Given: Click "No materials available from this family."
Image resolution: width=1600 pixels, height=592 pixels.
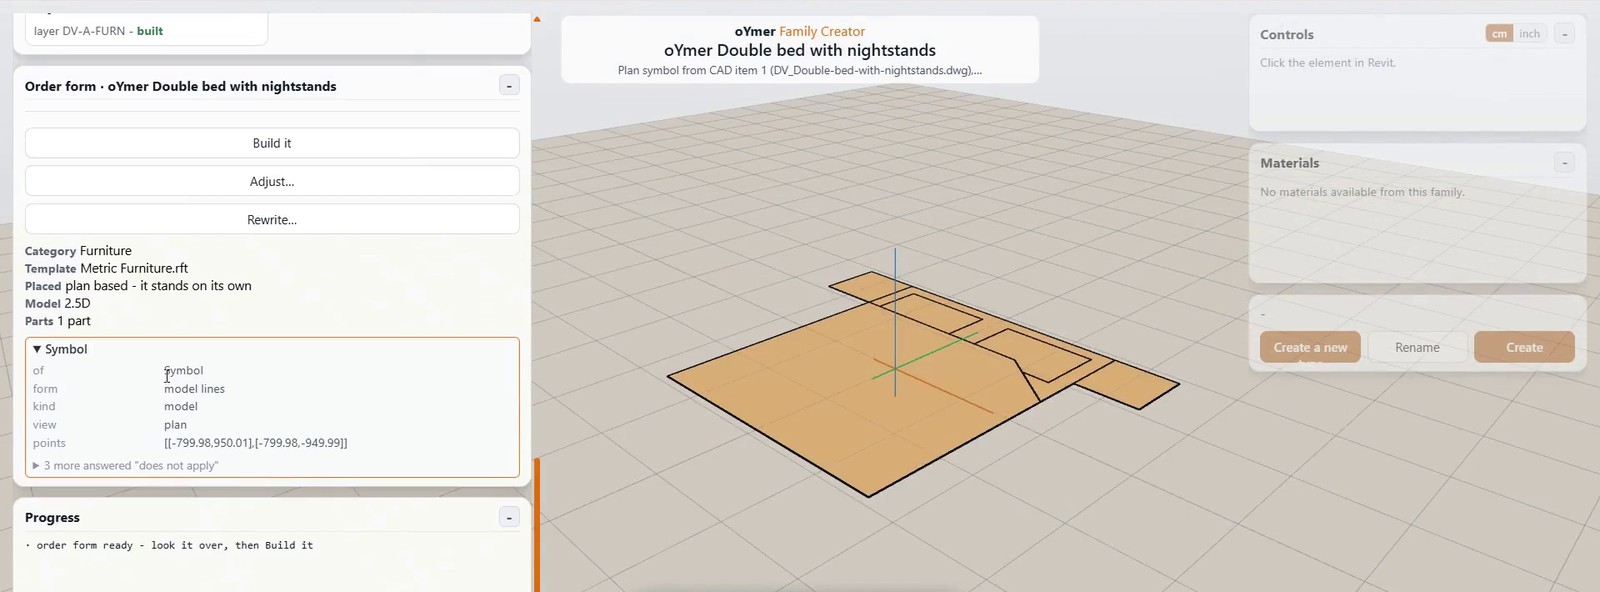Looking at the screenshot, I should (x=1362, y=192).
